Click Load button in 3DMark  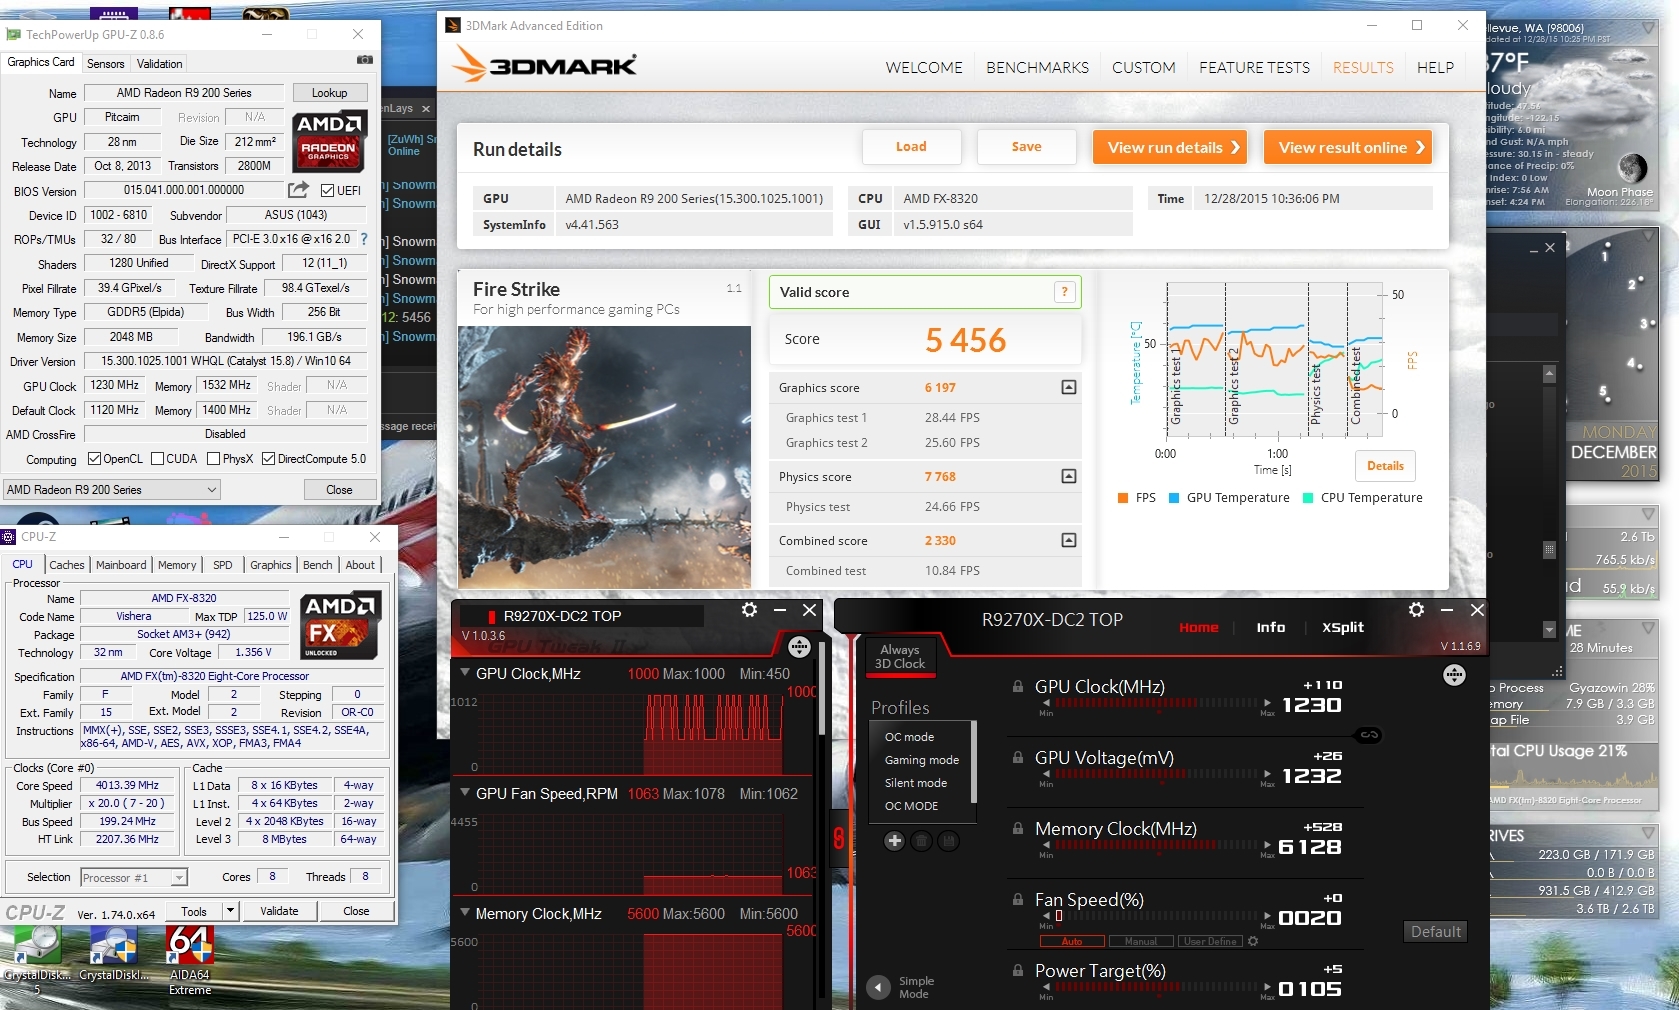click(911, 147)
